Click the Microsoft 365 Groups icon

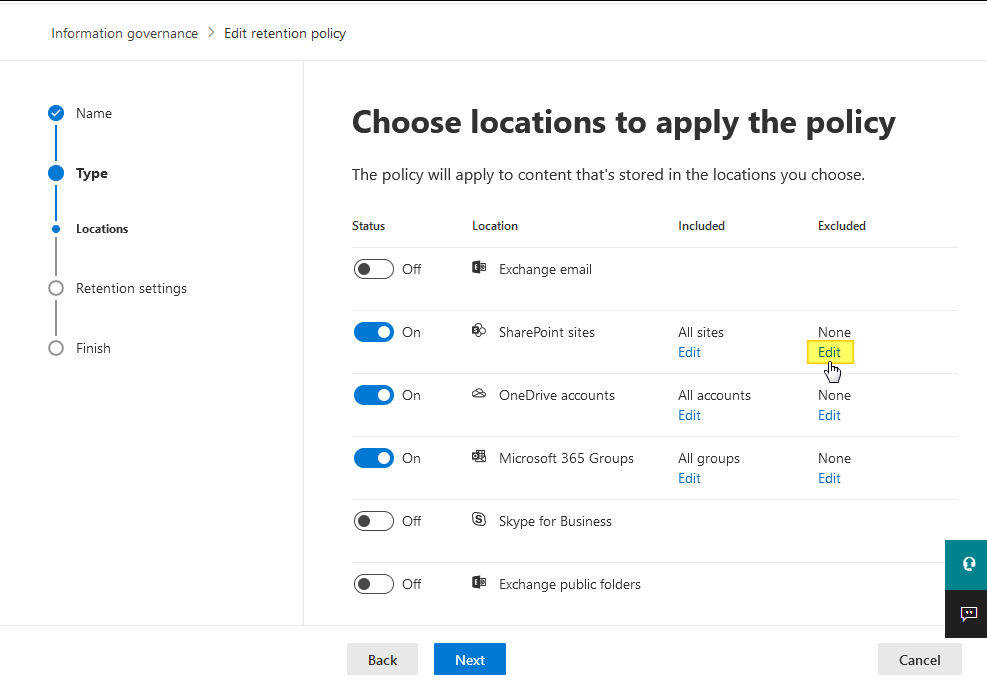click(x=479, y=456)
